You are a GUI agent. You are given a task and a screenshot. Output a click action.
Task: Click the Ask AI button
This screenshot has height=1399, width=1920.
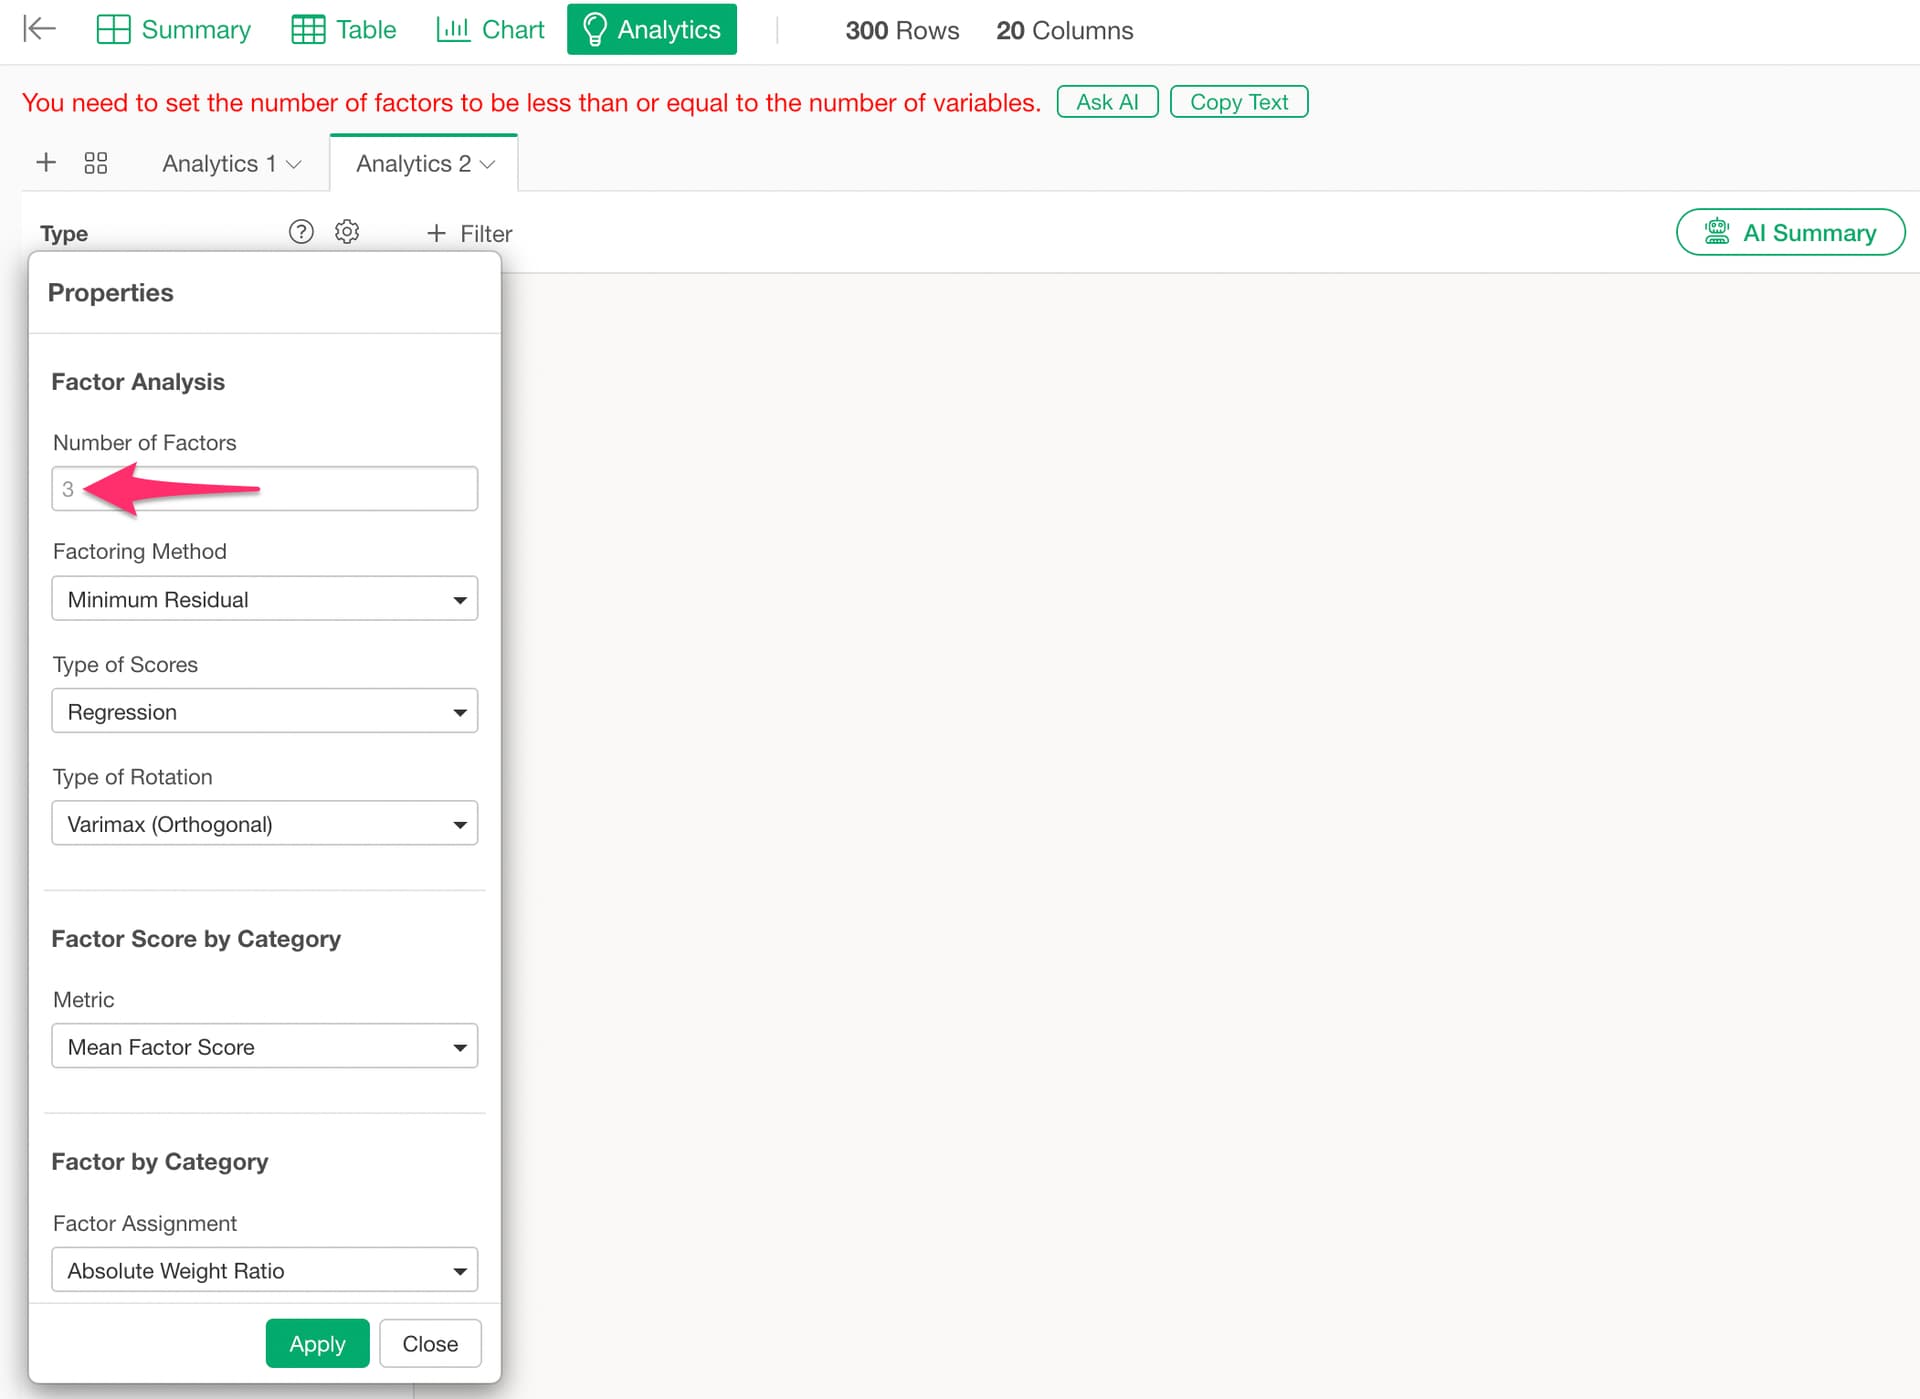pos(1107,102)
